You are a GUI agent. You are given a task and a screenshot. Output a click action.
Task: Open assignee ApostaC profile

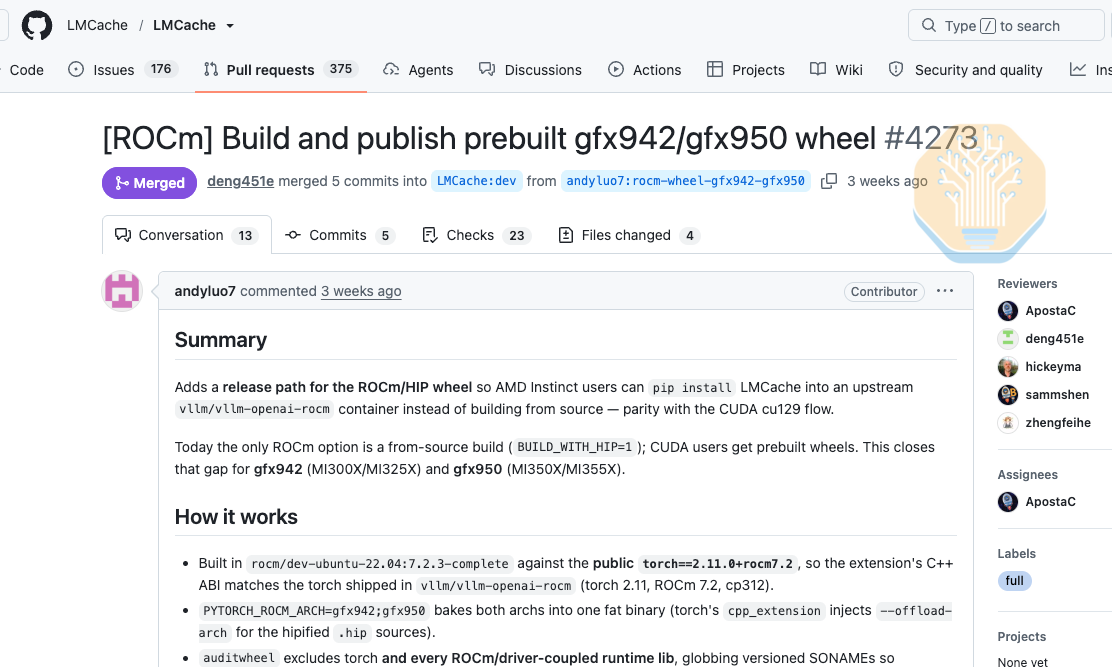point(1050,502)
